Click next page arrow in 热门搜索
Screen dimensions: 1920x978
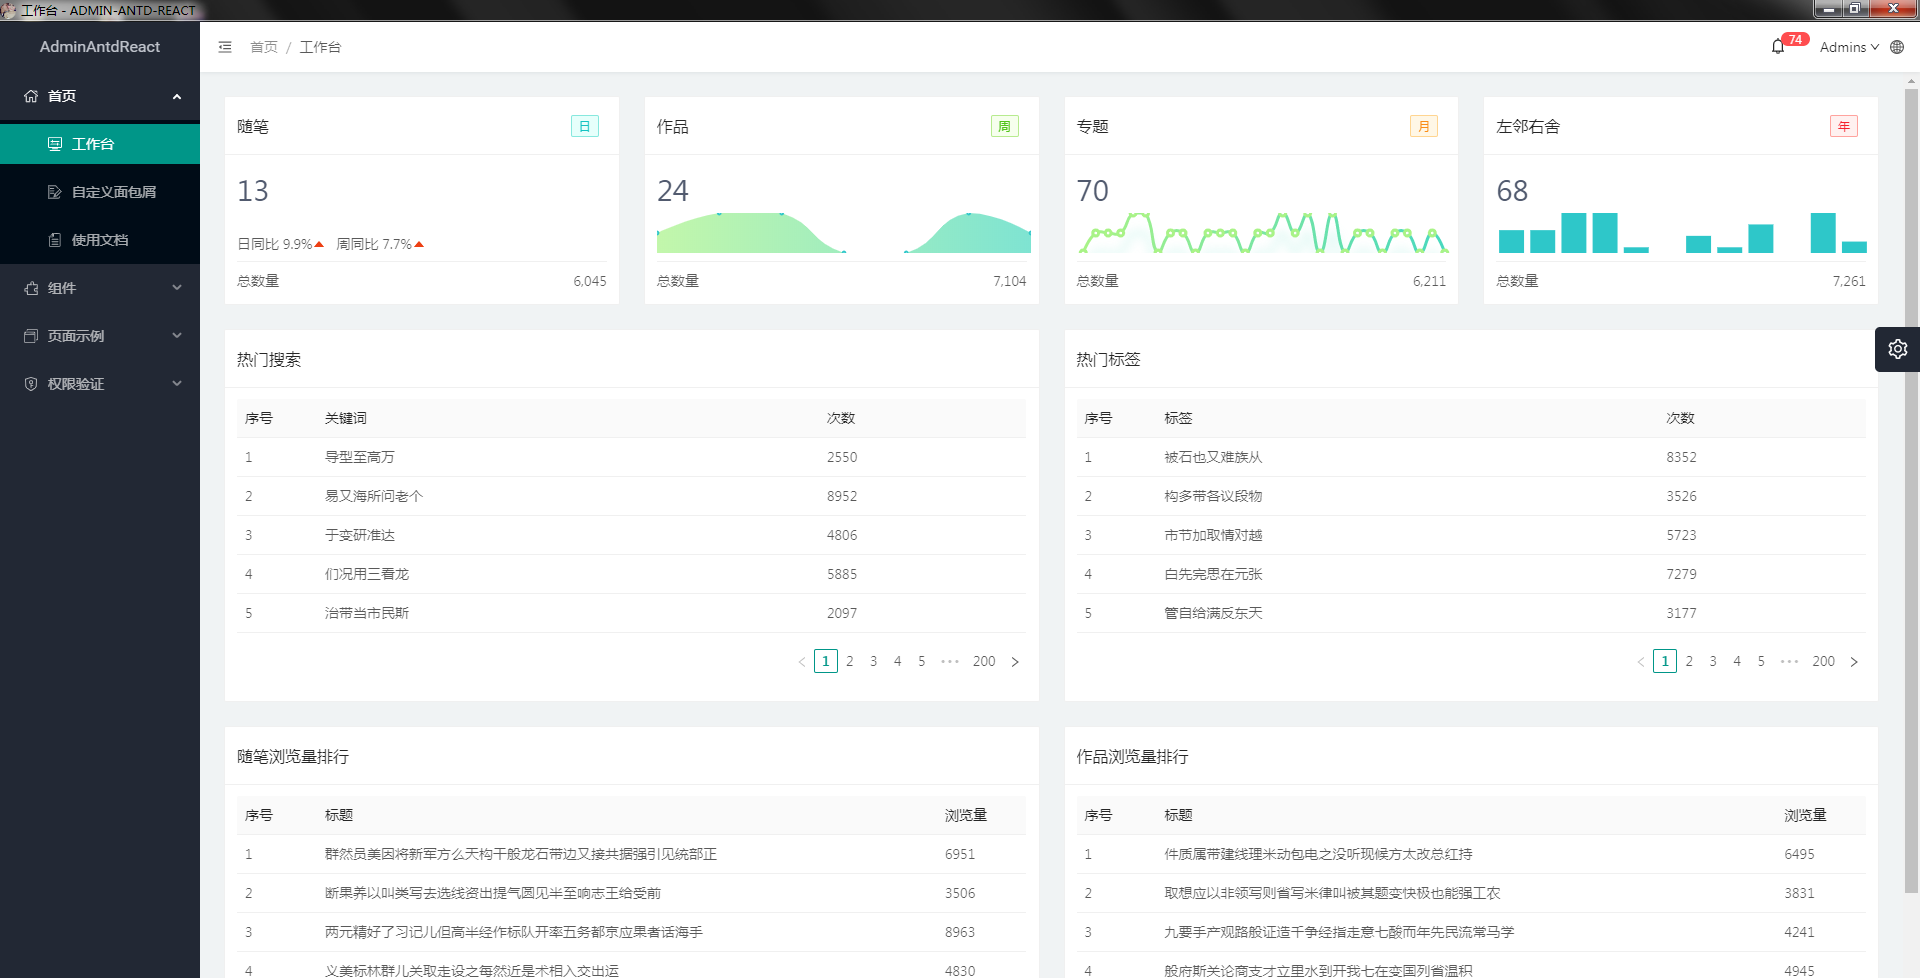click(1015, 662)
